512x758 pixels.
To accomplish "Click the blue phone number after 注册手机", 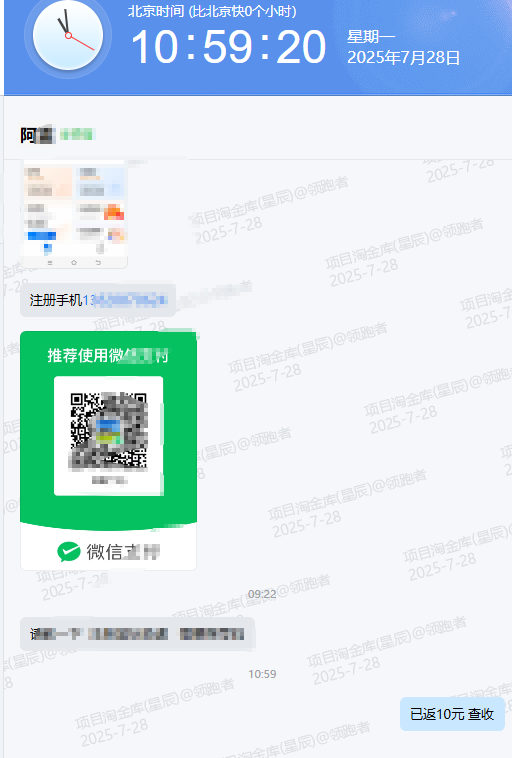I will coord(125,300).
